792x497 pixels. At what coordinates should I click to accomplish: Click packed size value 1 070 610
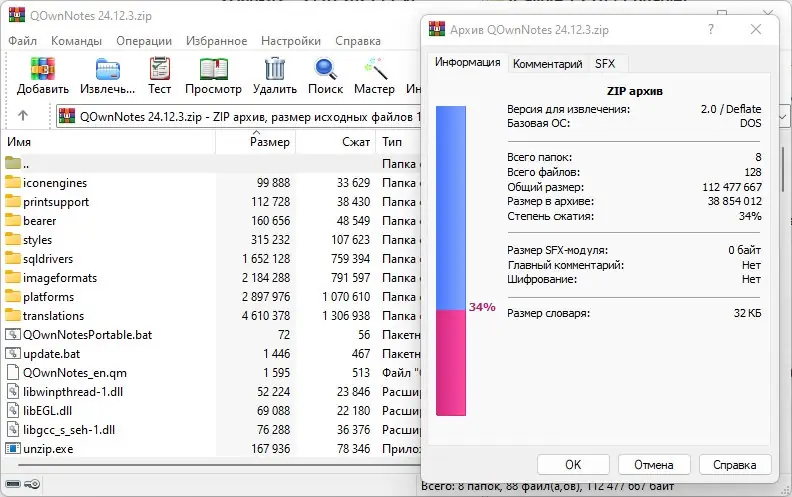(x=346, y=296)
